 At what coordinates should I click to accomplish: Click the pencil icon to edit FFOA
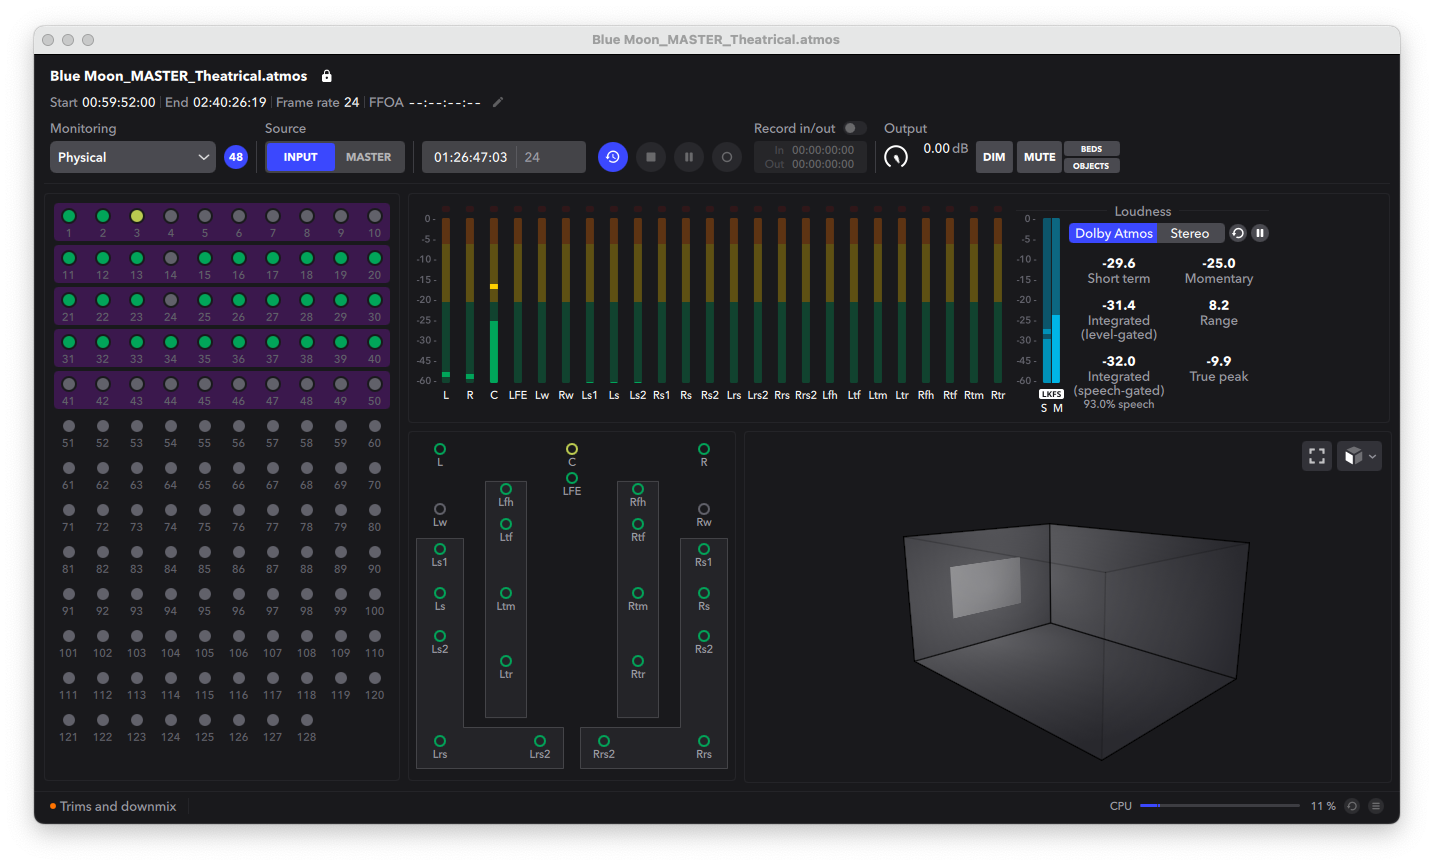tap(498, 102)
